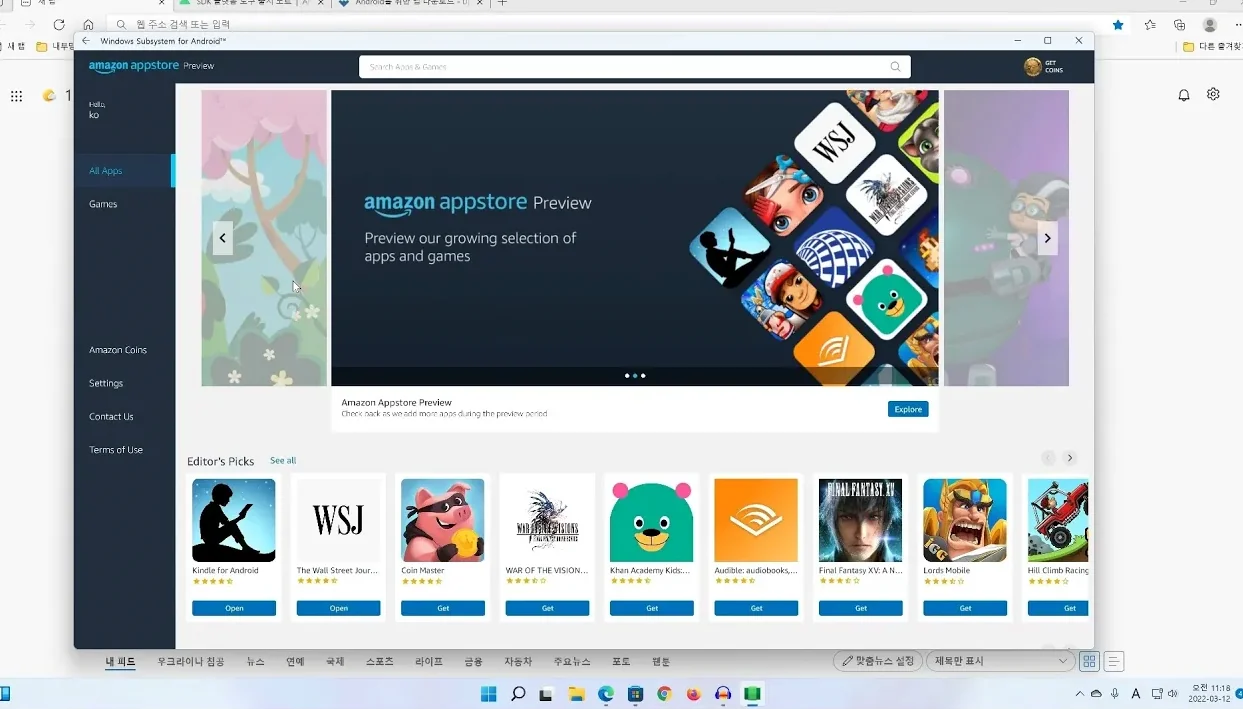Show next banner with right carousel arrow
Viewport: 1243px width, 709px height.
click(1047, 238)
